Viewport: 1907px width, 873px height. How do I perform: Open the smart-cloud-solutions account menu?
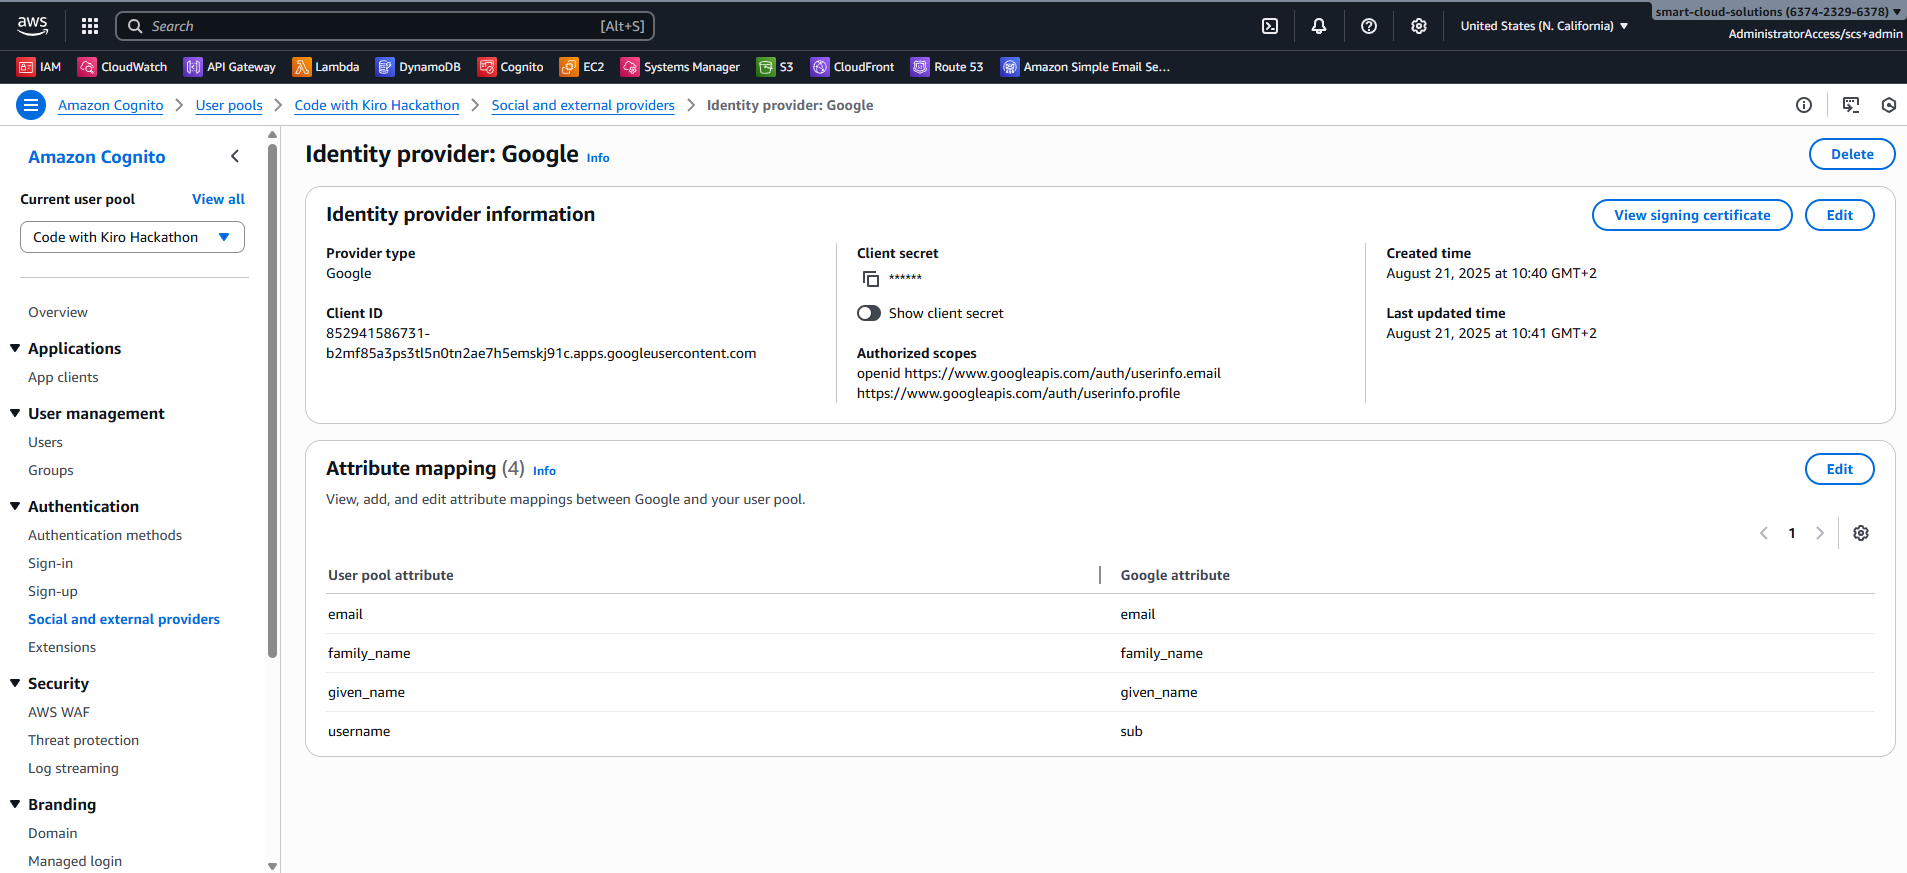[1778, 12]
